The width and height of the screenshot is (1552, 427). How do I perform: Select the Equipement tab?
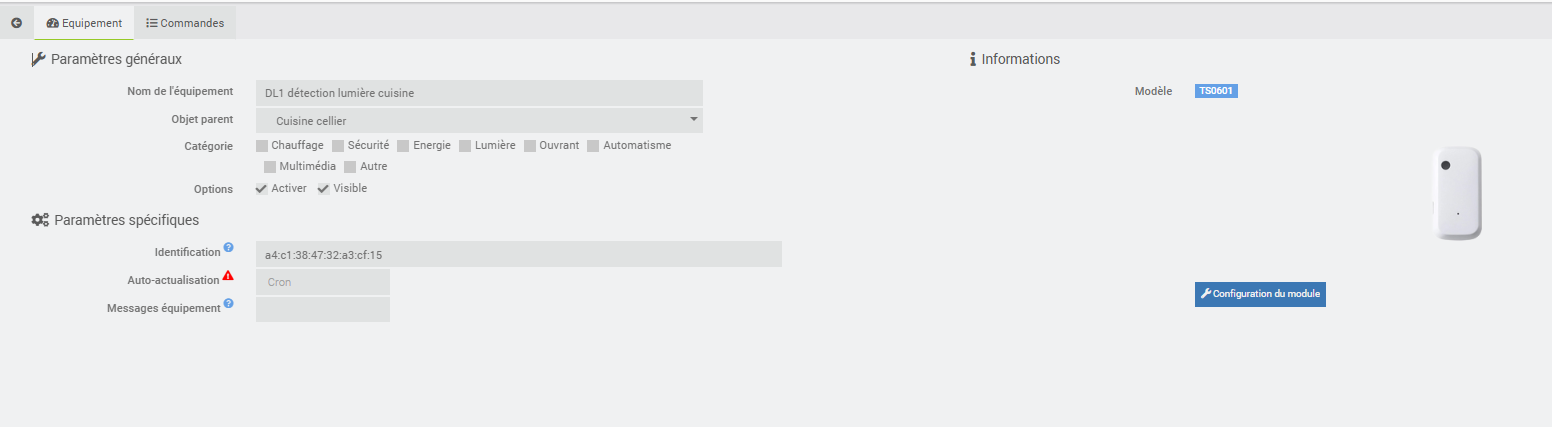point(84,22)
